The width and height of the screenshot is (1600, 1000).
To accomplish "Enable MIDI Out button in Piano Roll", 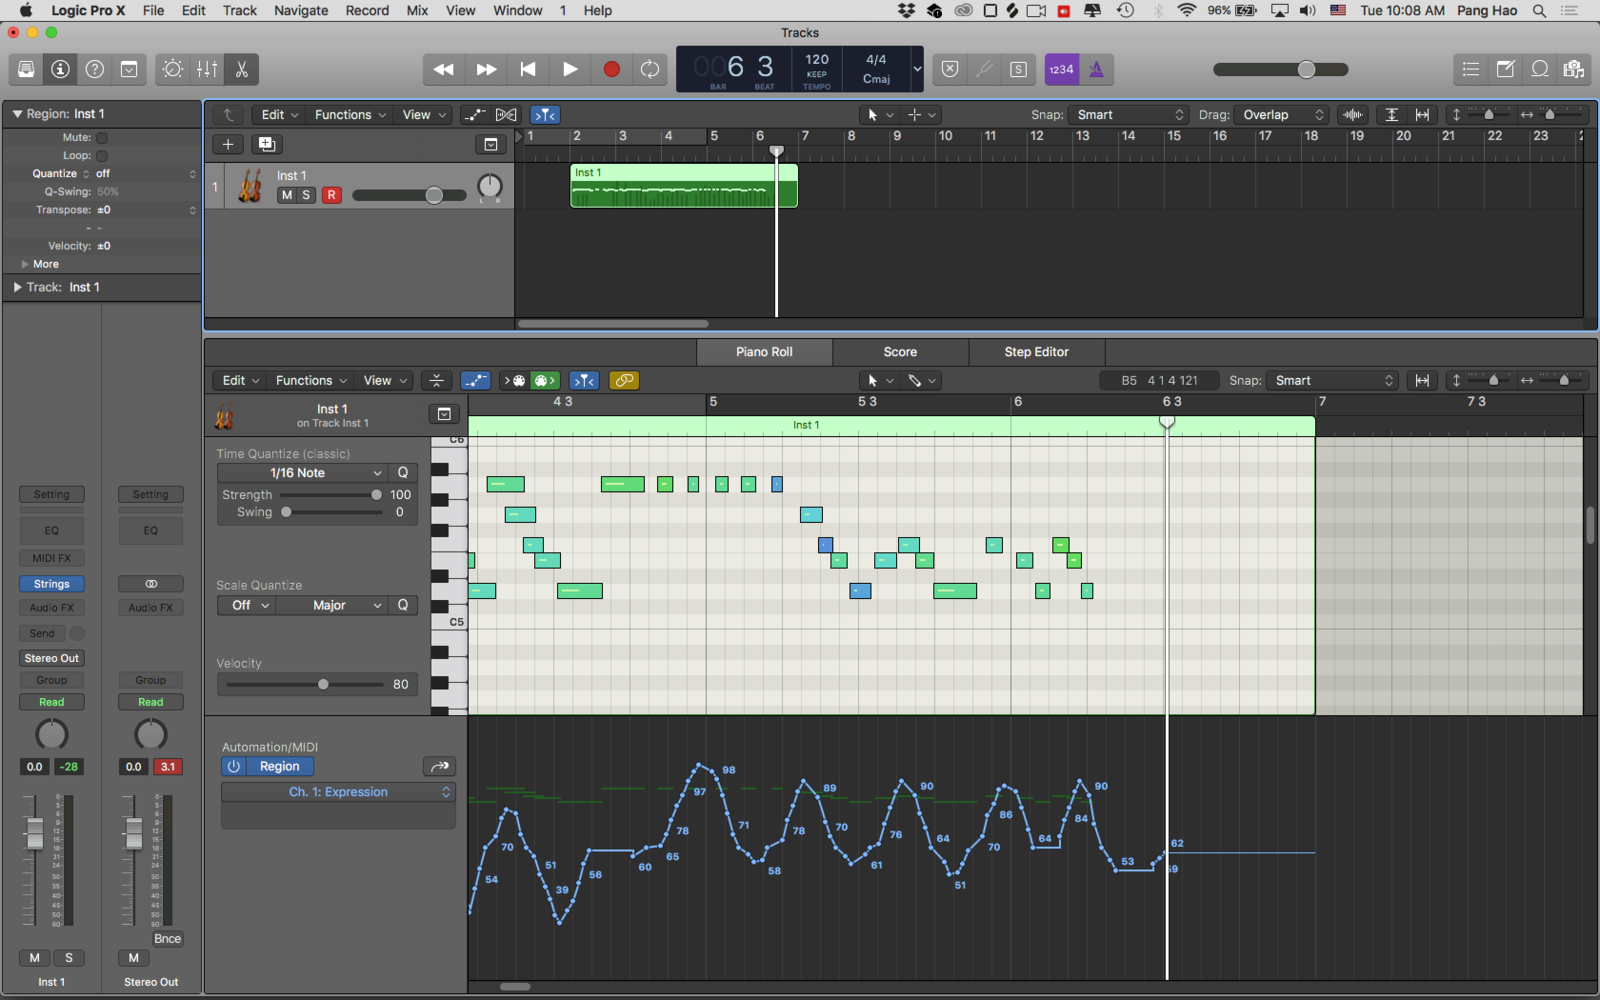I will (543, 381).
